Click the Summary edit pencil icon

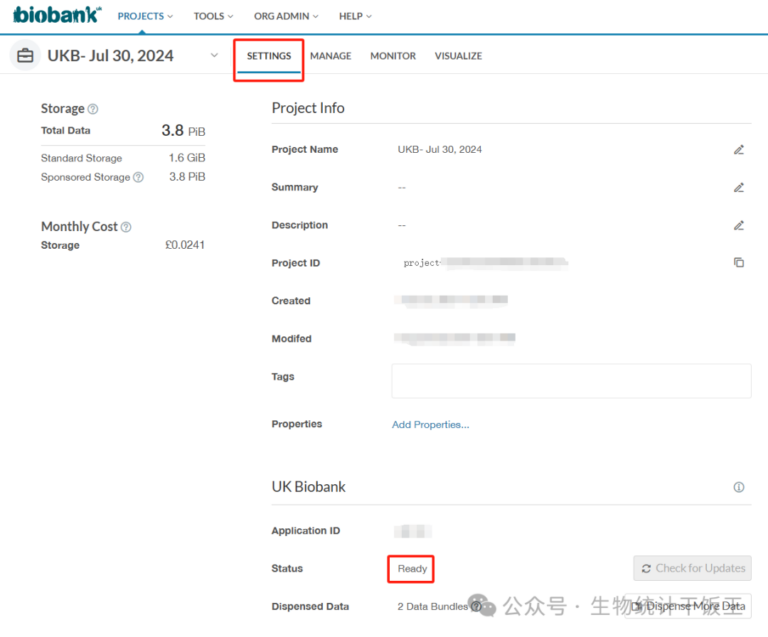739,188
